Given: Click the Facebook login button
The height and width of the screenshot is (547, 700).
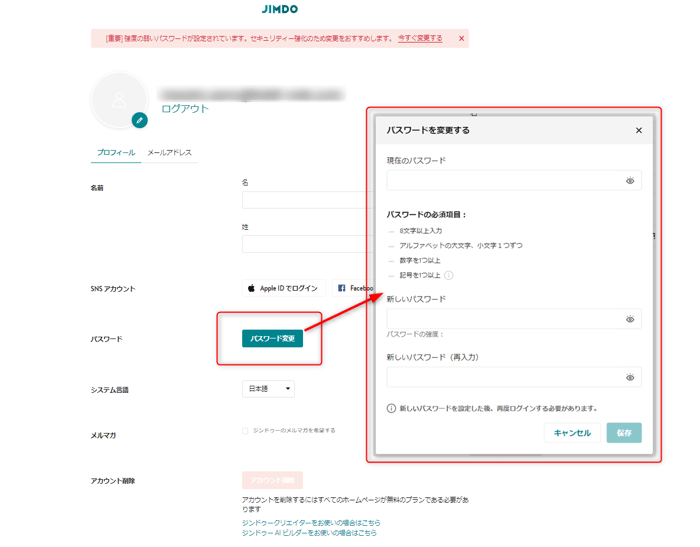Looking at the screenshot, I should tap(353, 288).
